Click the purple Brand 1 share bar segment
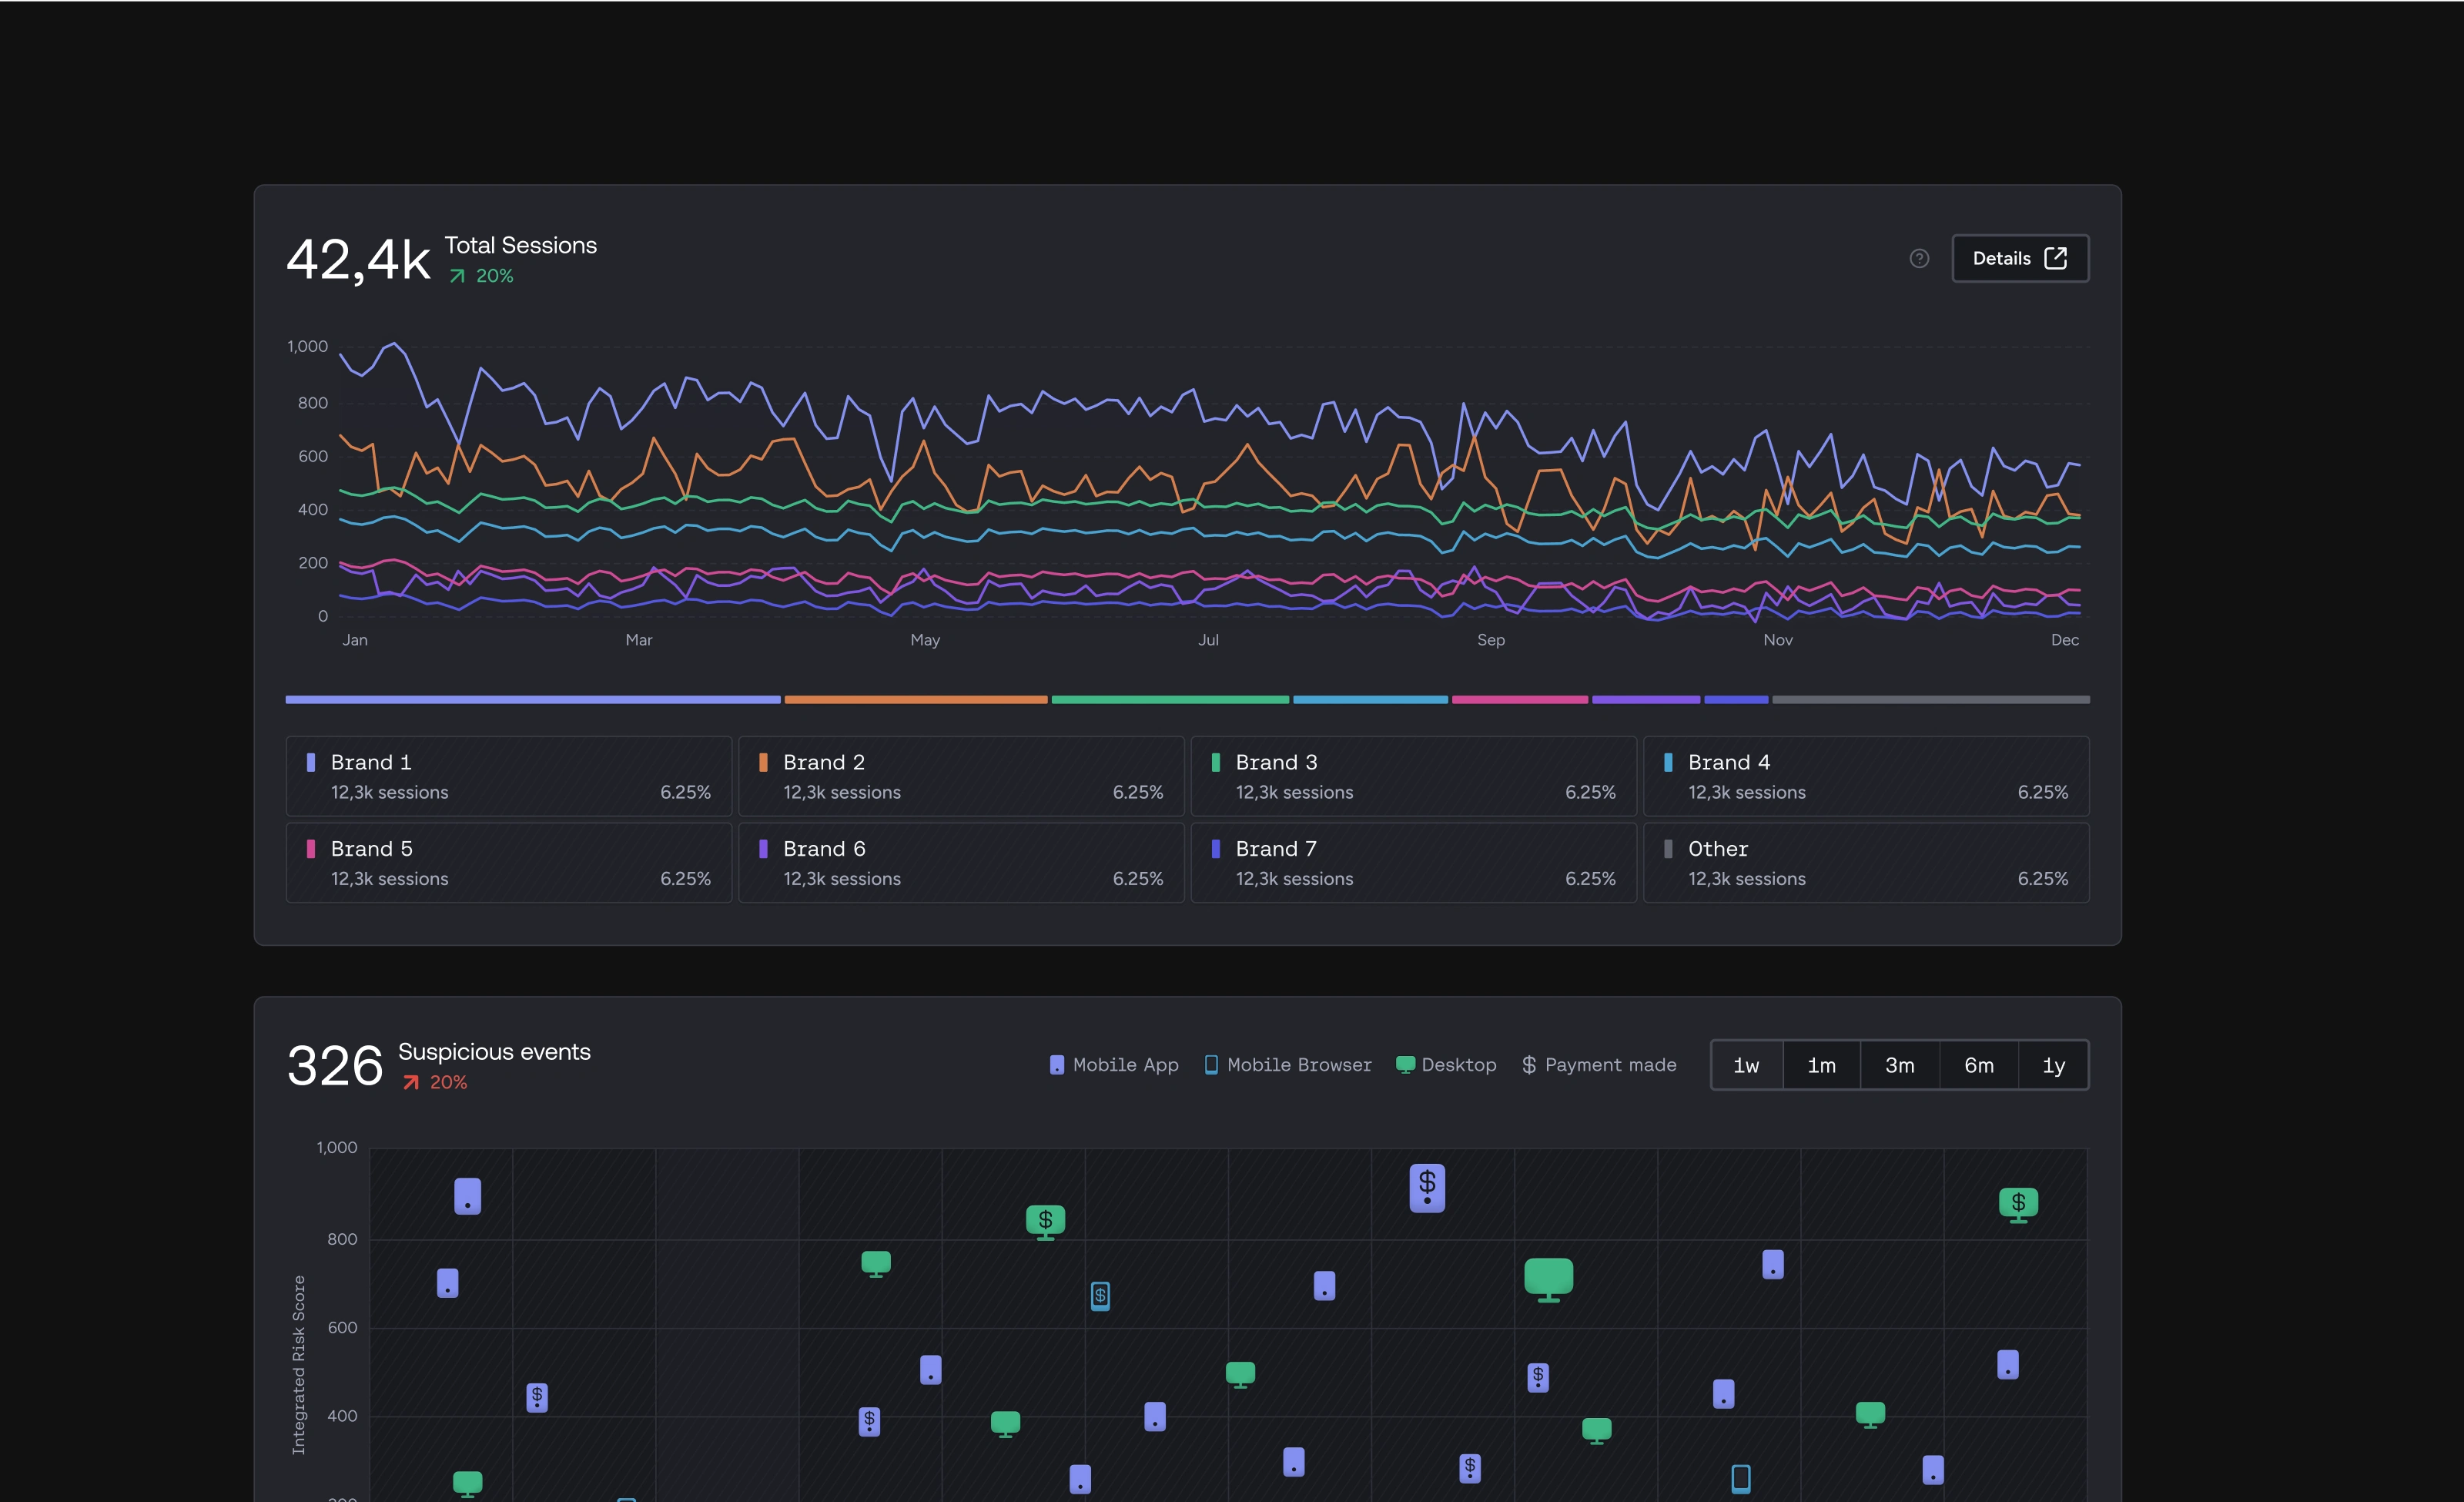Screen dimensions: 2464x1502 533,700
